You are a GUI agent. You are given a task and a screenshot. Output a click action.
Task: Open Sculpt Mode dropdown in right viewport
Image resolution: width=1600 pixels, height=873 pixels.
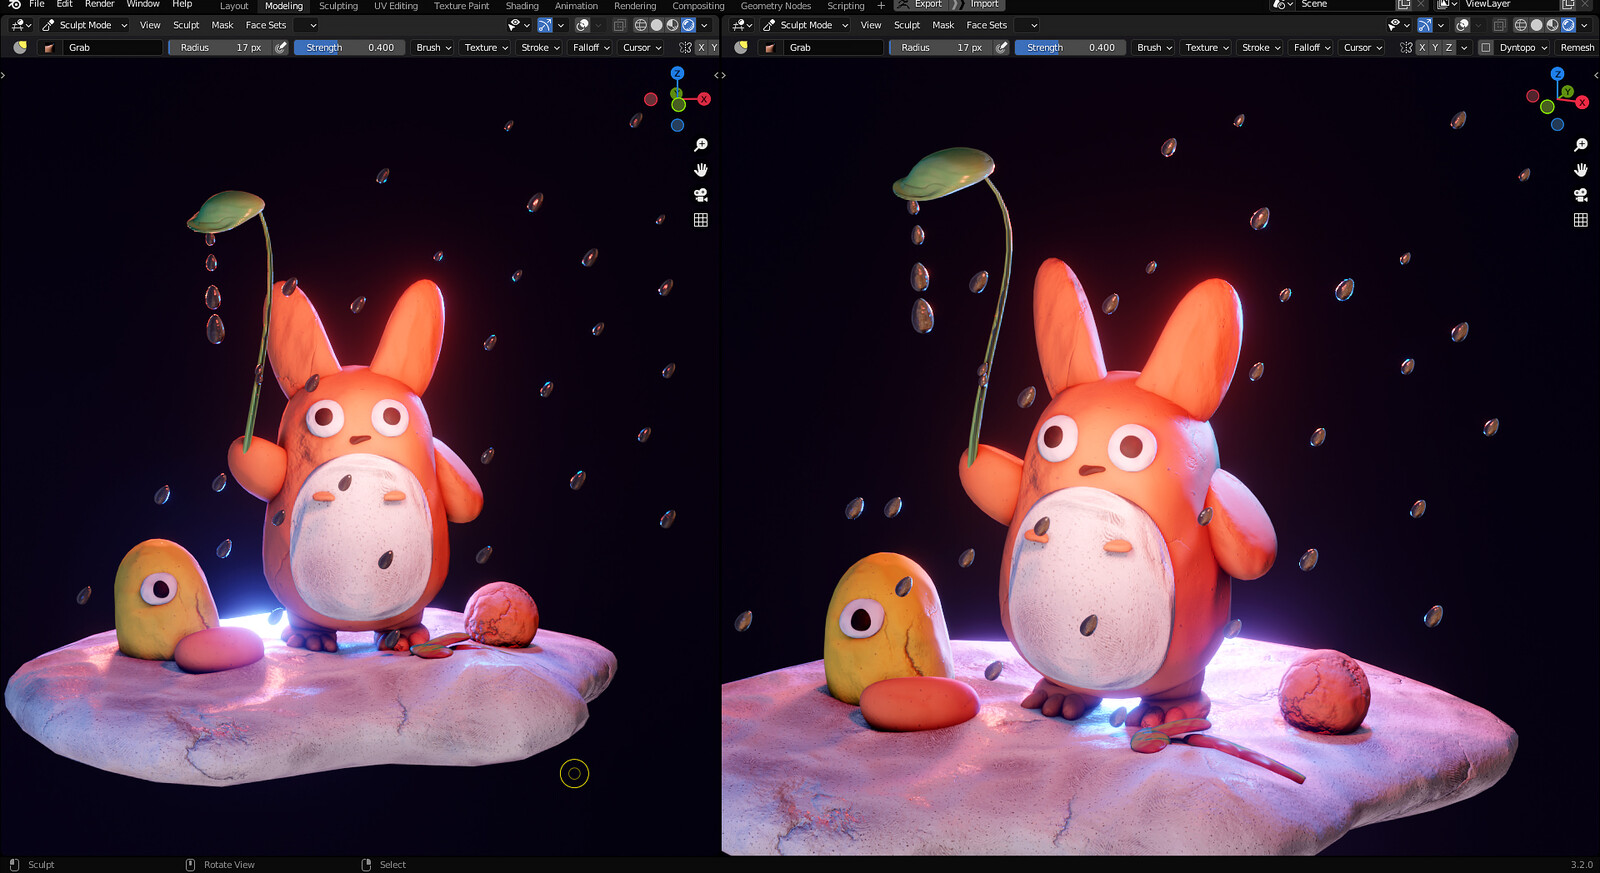coord(806,25)
